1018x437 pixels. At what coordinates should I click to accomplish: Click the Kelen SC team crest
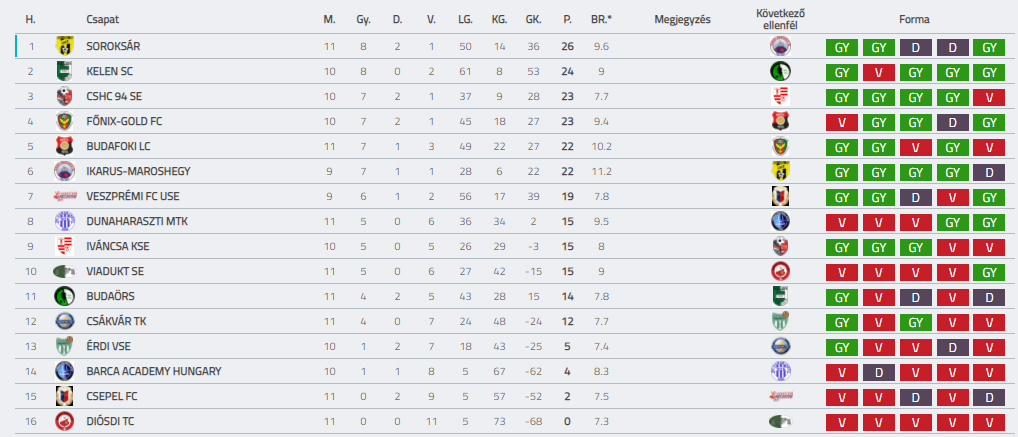(65, 71)
